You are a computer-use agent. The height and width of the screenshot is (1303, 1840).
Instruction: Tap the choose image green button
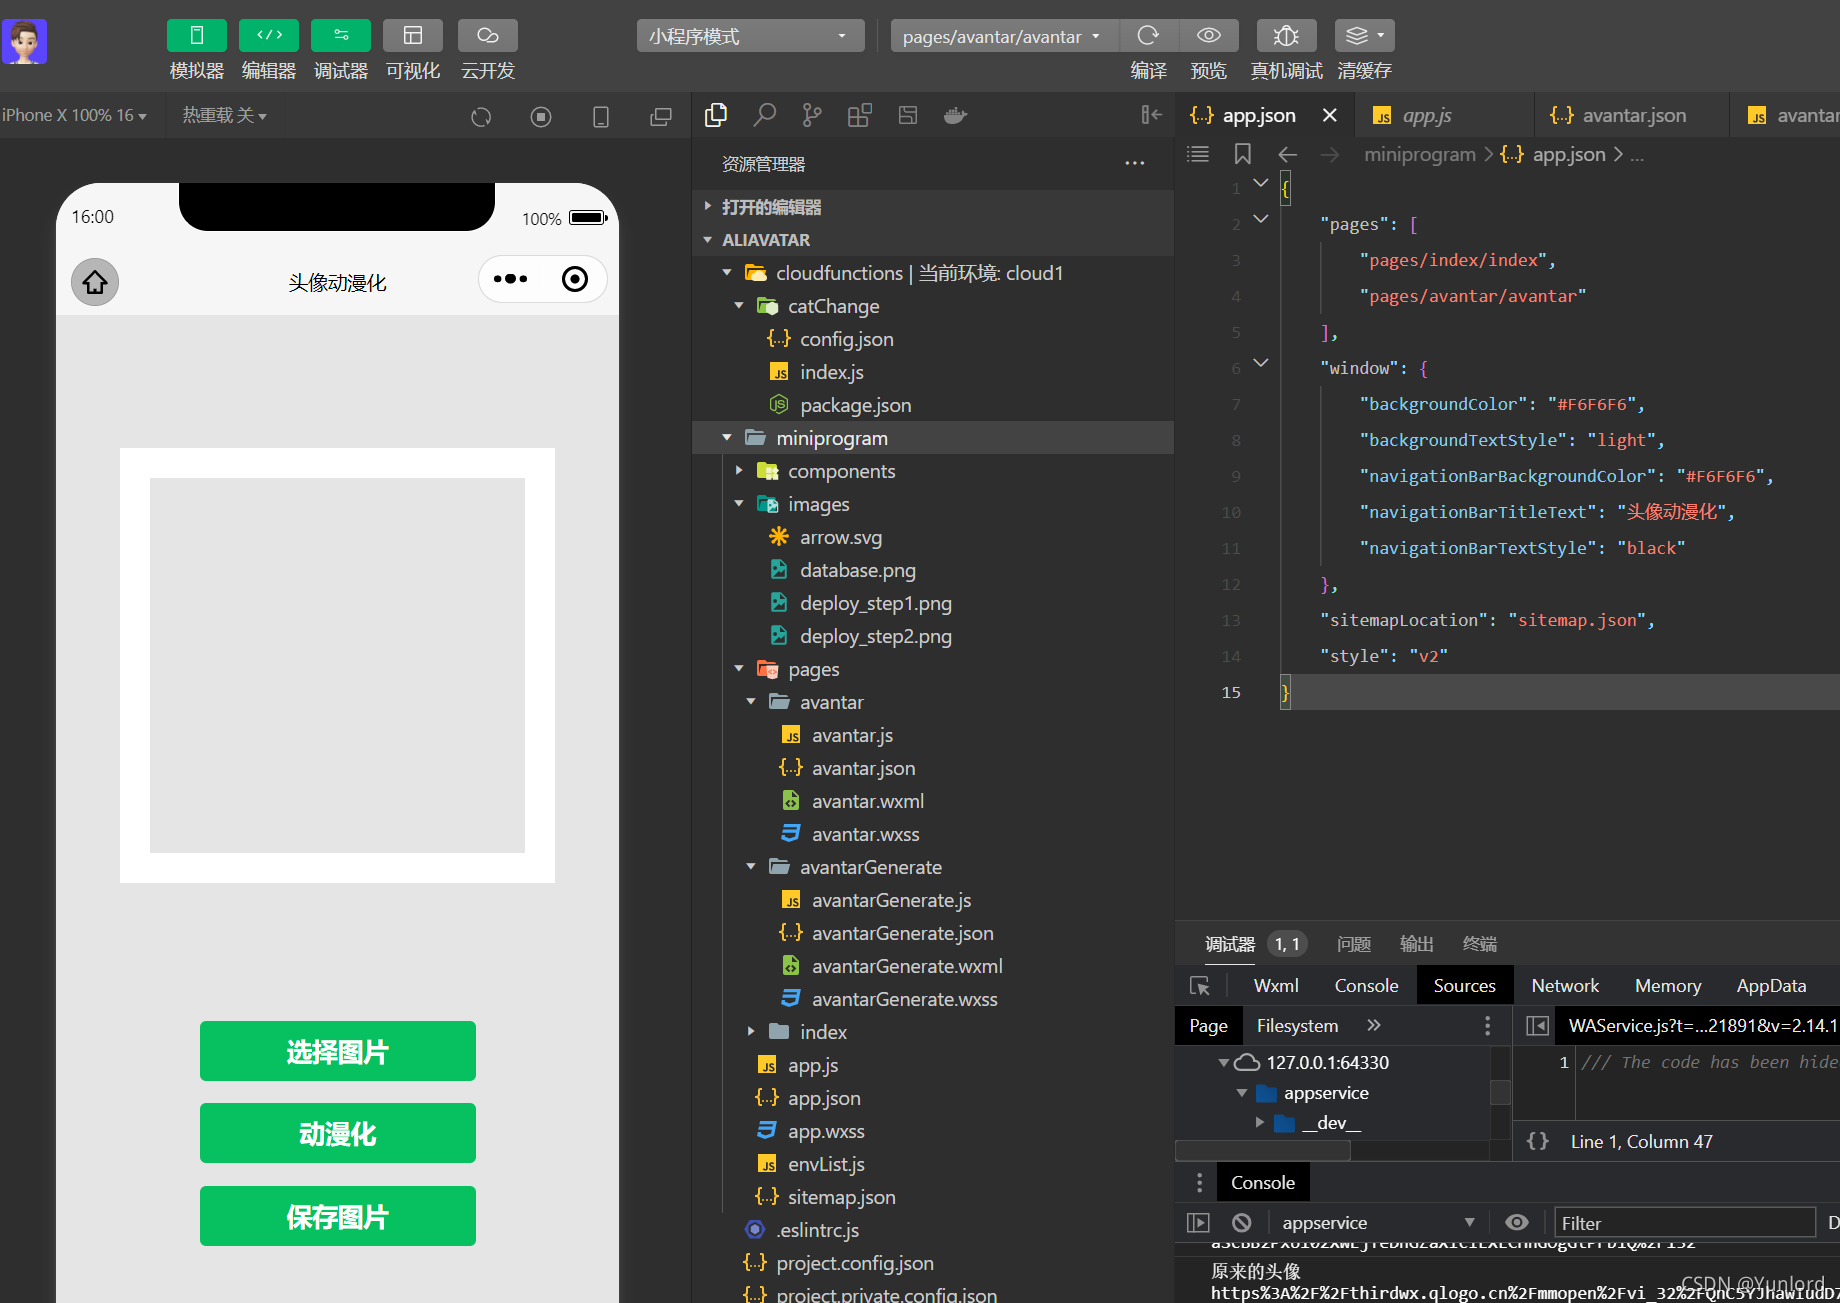(338, 1051)
